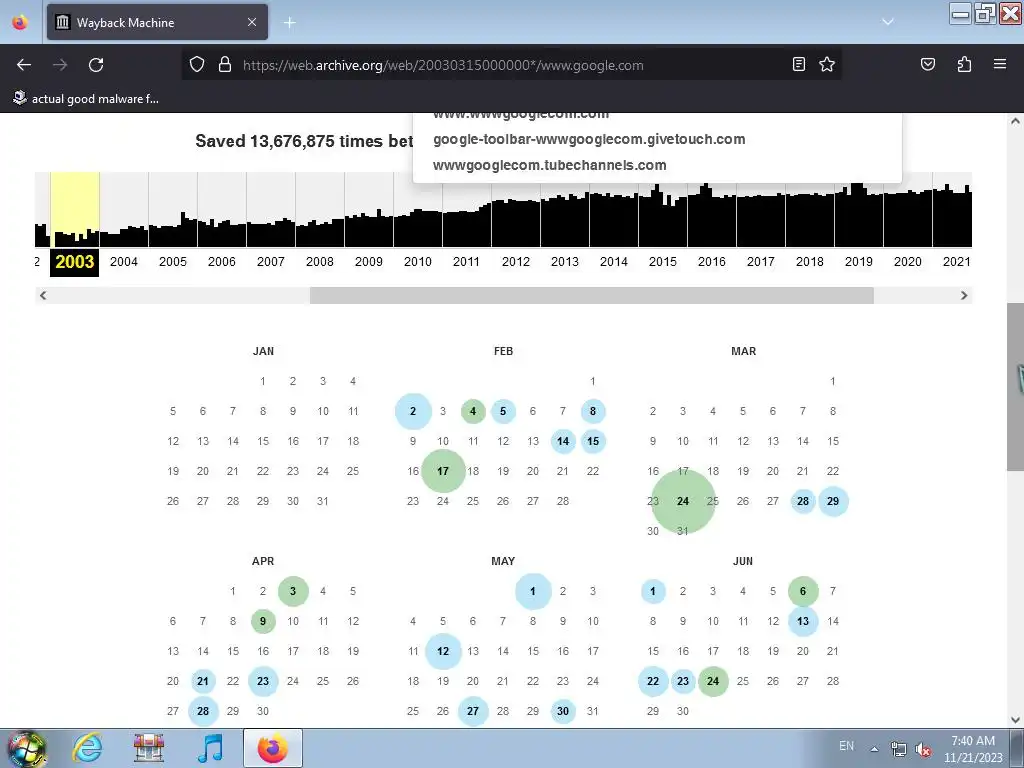The image size is (1024, 768).
Task: Open February 2 snapshot
Action: point(413,411)
